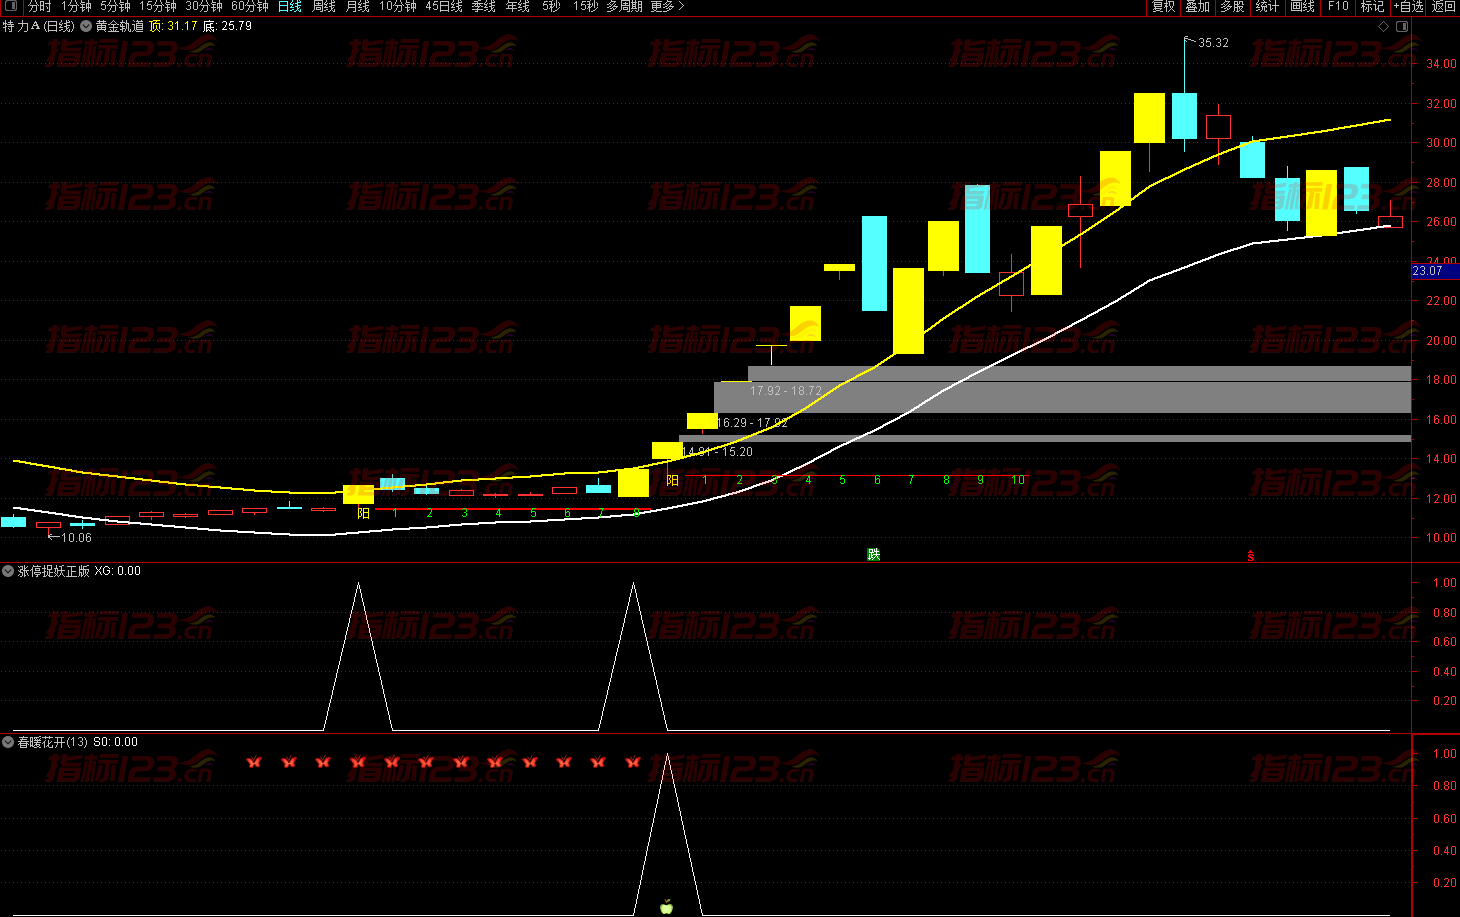The height and width of the screenshot is (917, 1460).
Task: Click the 14.91 - 15.20 gap zone label
Action: click(718, 452)
